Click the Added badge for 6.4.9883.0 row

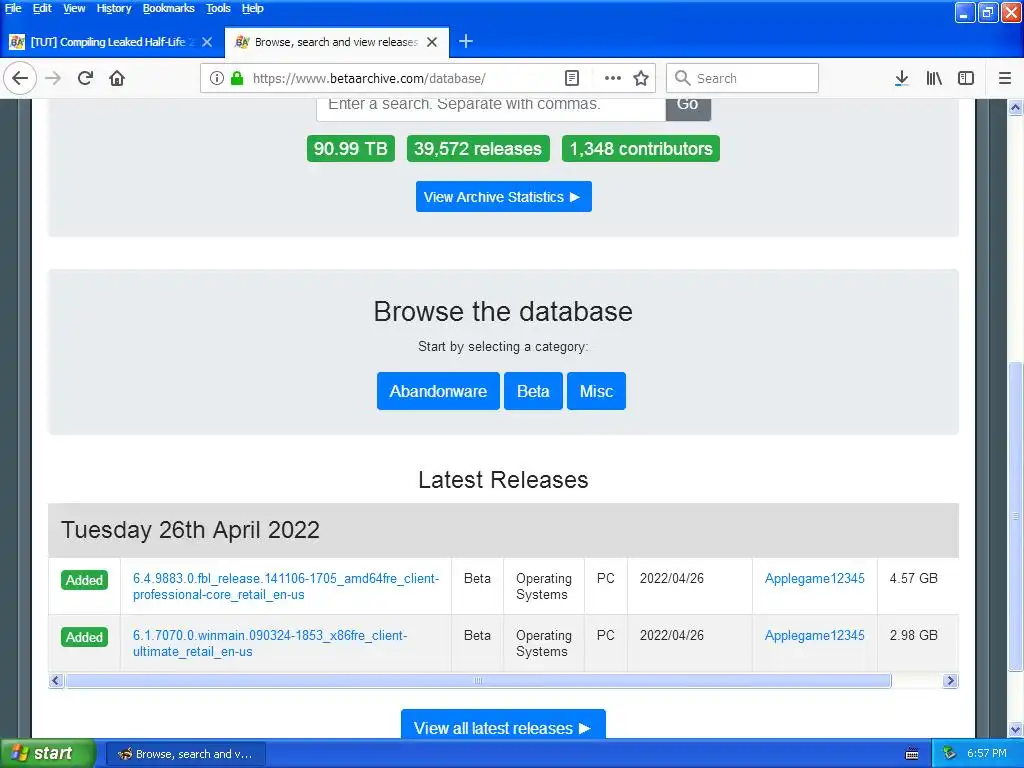84,580
